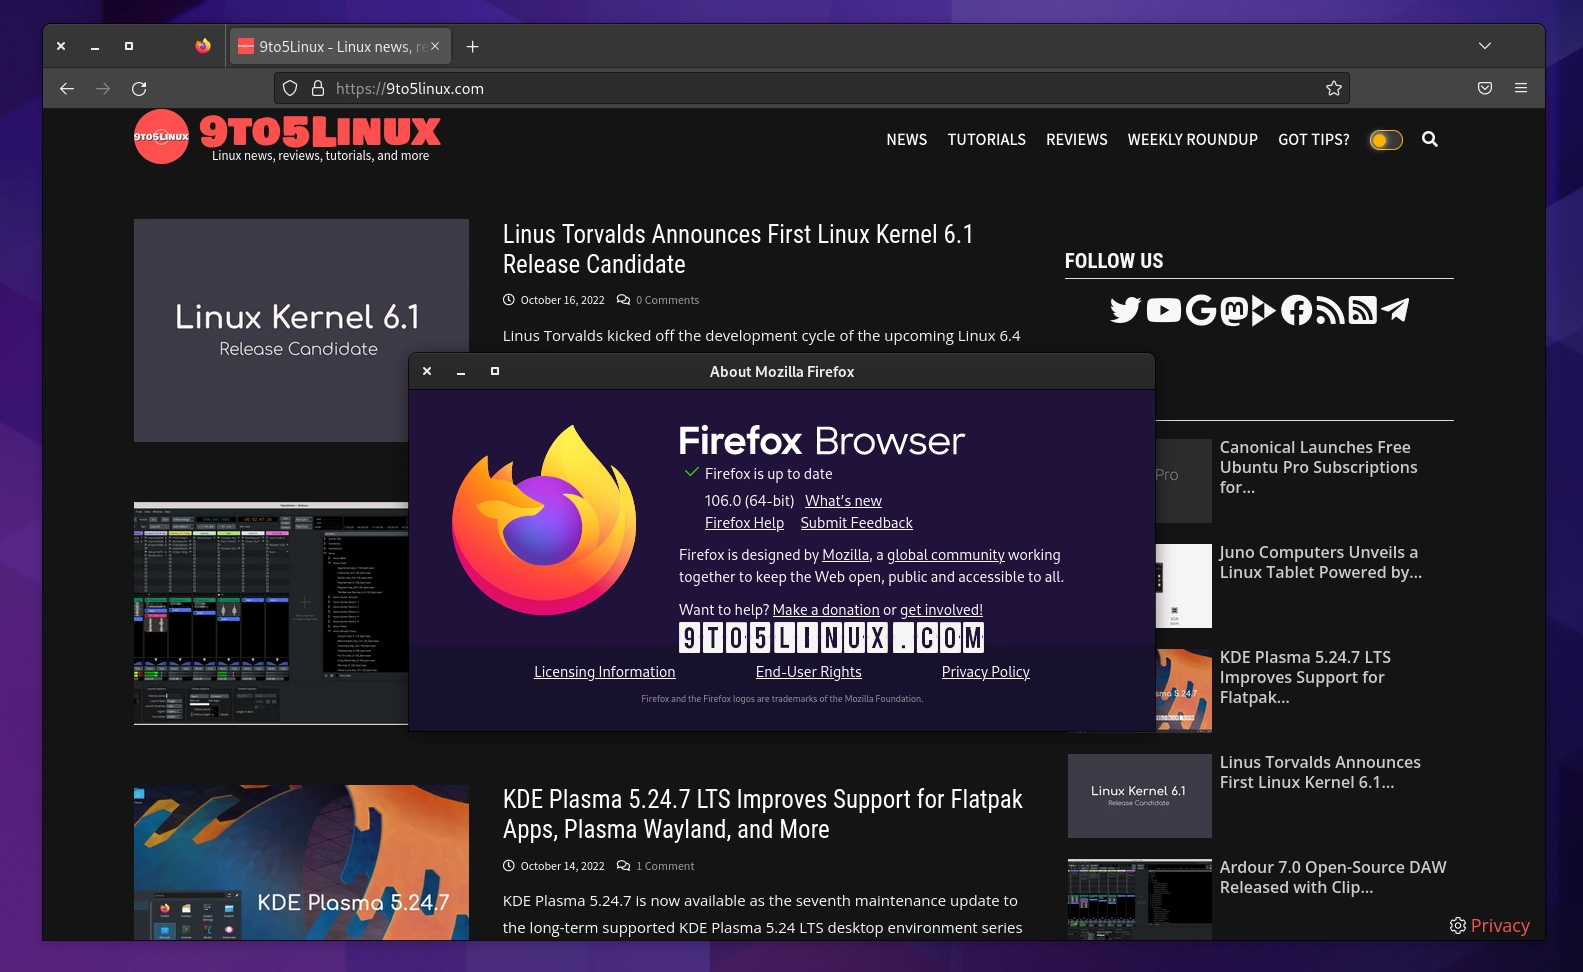Open Canonical Launches Free Ubuntu Pro sidebar story
This screenshot has height=972, width=1583.
coord(1318,467)
